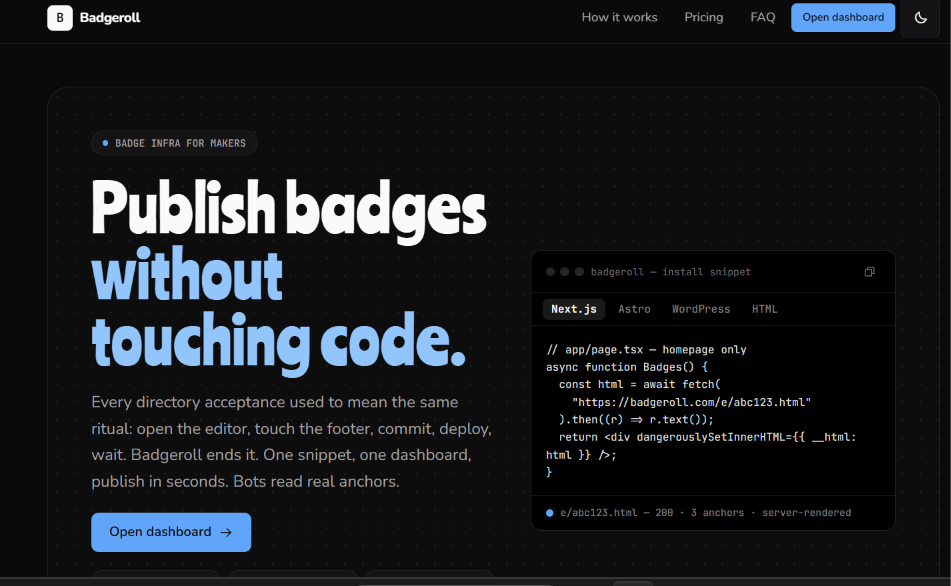Image resolution: width=951 pixels, height=586 pixels.
Task: Switch to the HTML snippet tab
Action: pyautogui.click(x=764, y=309)
